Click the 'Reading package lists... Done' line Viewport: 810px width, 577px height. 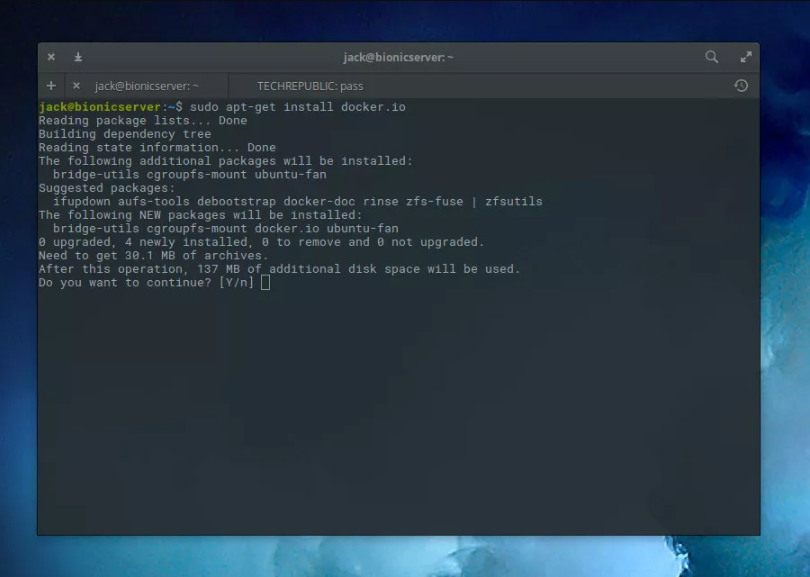point(143,120)
